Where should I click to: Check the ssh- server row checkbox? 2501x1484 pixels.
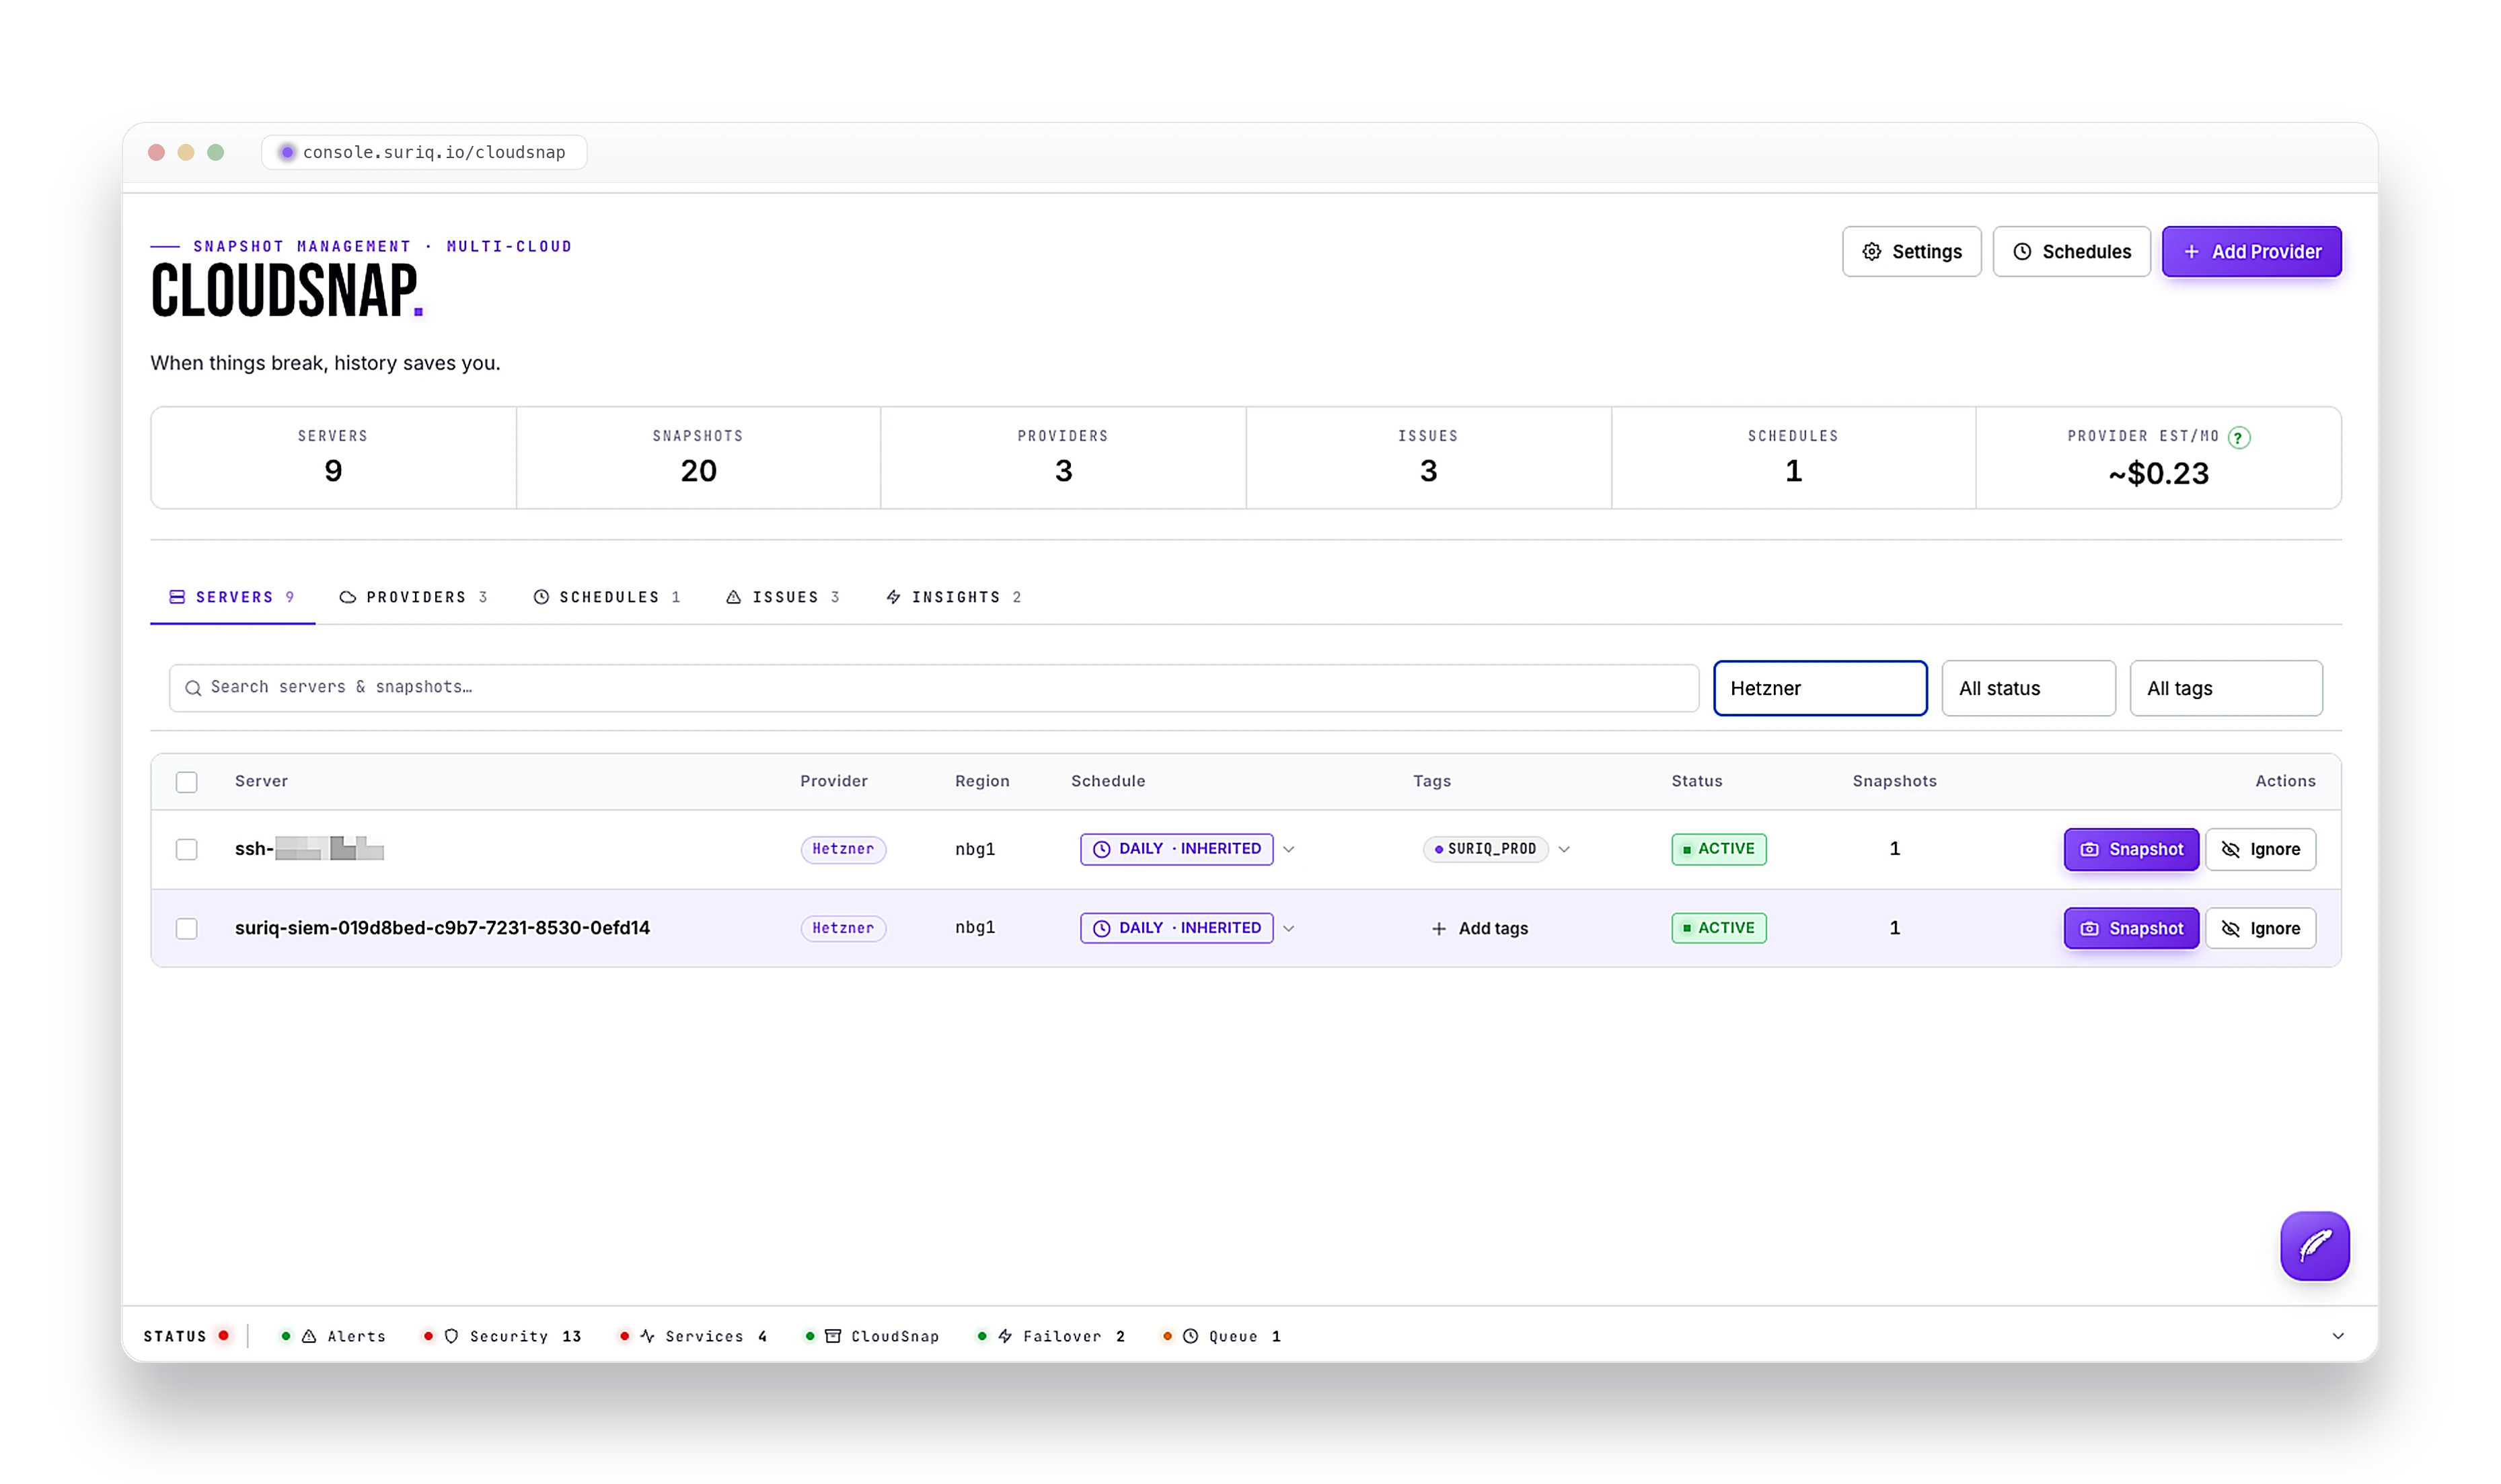(187, 849)
